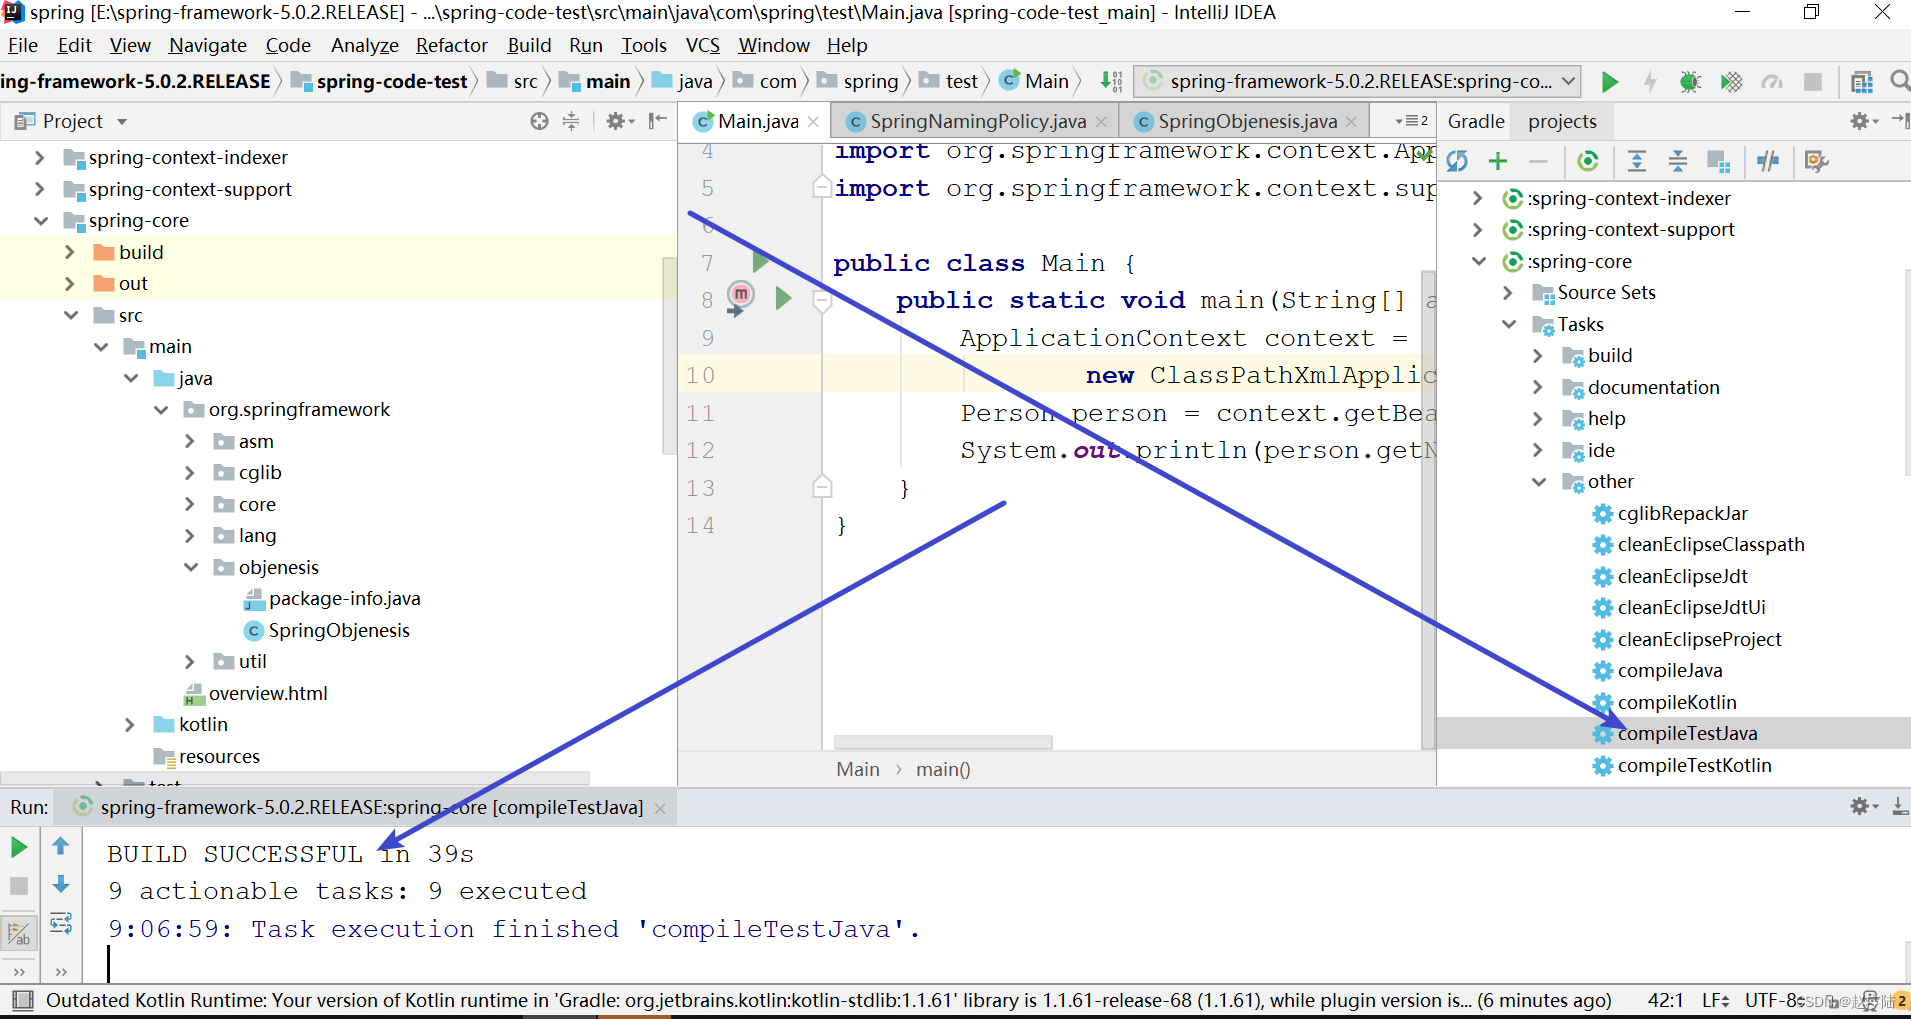This screenshot has width=1911, height=1019.
Task: Jump down the stack trace arrow in Run panel
Action: [x=61, y=884]
